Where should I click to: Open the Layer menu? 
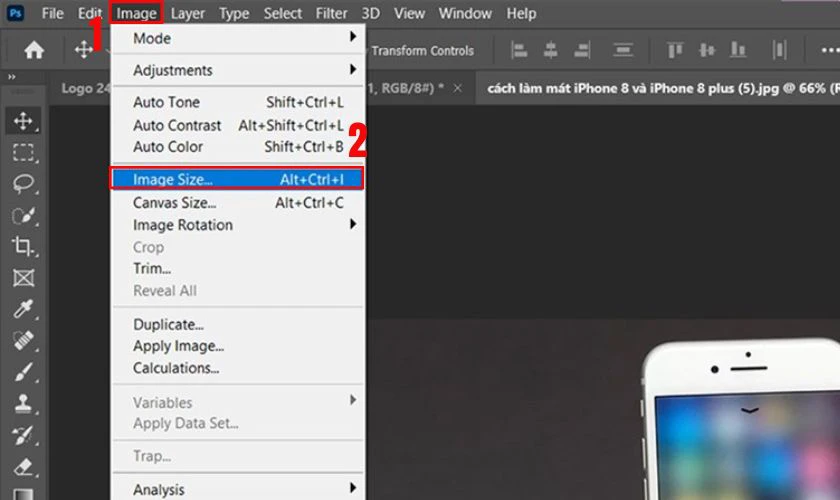(188, 13)
